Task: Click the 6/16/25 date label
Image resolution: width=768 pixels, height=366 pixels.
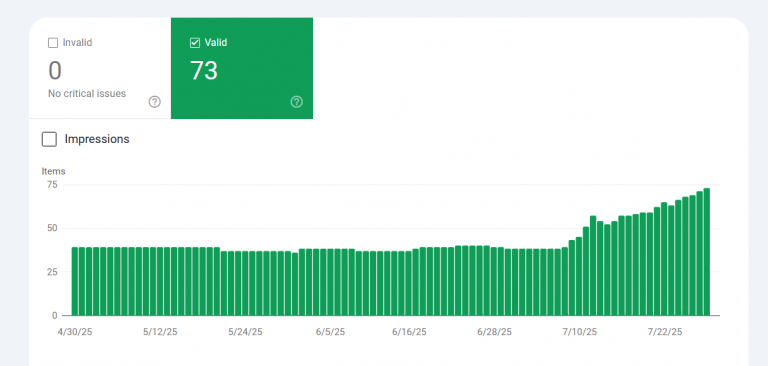Action: [409, 332]
